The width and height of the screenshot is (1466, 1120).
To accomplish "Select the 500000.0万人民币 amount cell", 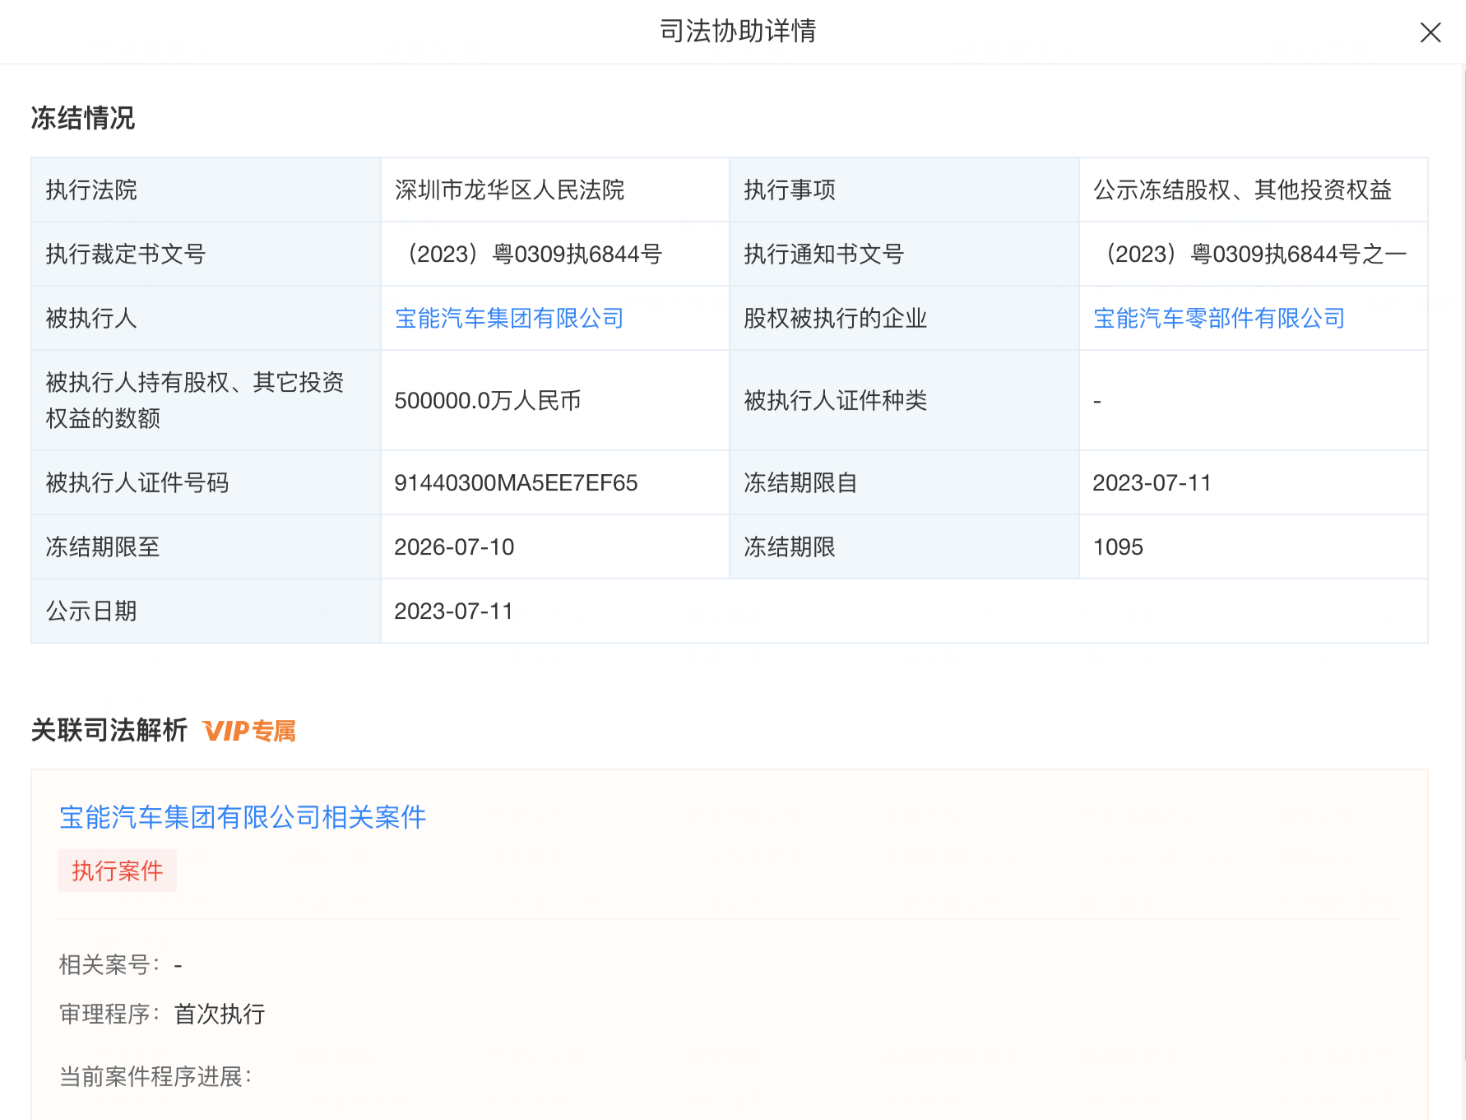I will 488,401.
